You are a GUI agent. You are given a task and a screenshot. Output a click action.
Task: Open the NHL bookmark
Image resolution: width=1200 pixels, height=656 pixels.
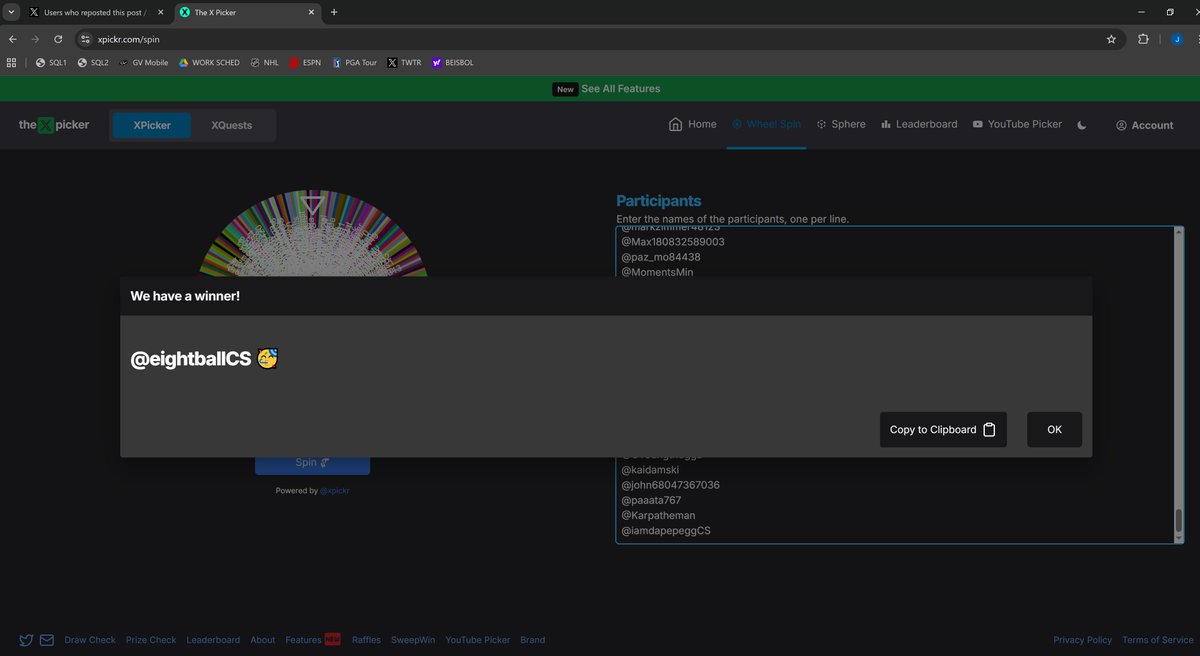pos(265,62)
